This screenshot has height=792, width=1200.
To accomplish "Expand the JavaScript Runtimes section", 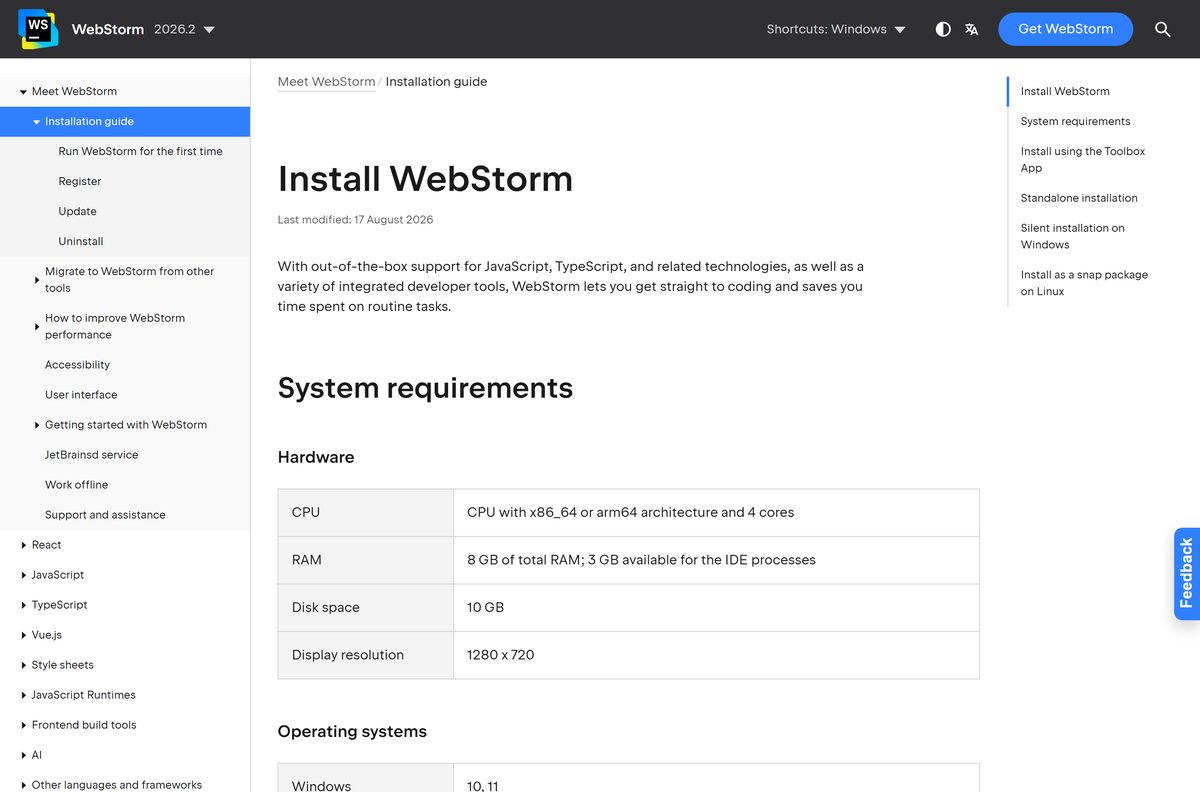I will point(23,695).
